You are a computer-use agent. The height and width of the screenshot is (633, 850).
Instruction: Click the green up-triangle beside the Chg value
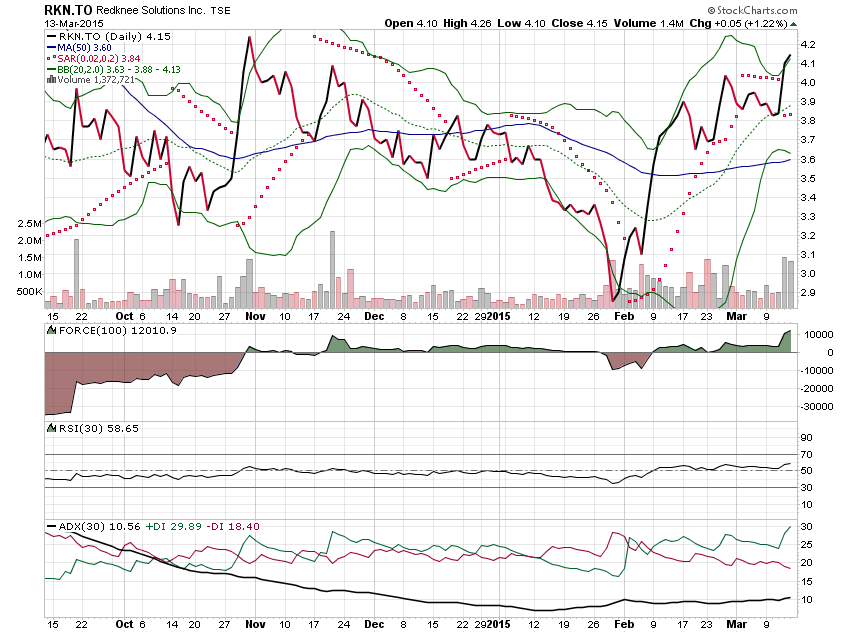click(x=794, y=24)
